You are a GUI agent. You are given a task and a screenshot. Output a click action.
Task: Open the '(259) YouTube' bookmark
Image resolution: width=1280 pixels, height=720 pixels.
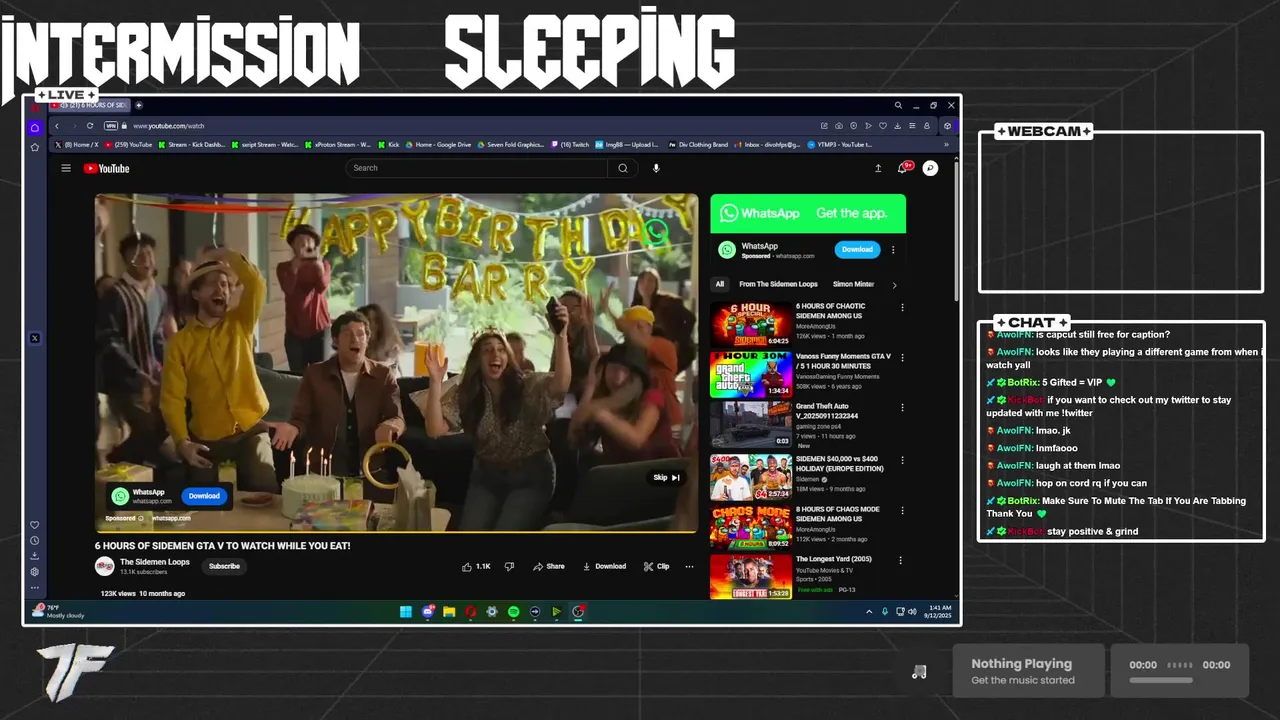pos(129,145)
